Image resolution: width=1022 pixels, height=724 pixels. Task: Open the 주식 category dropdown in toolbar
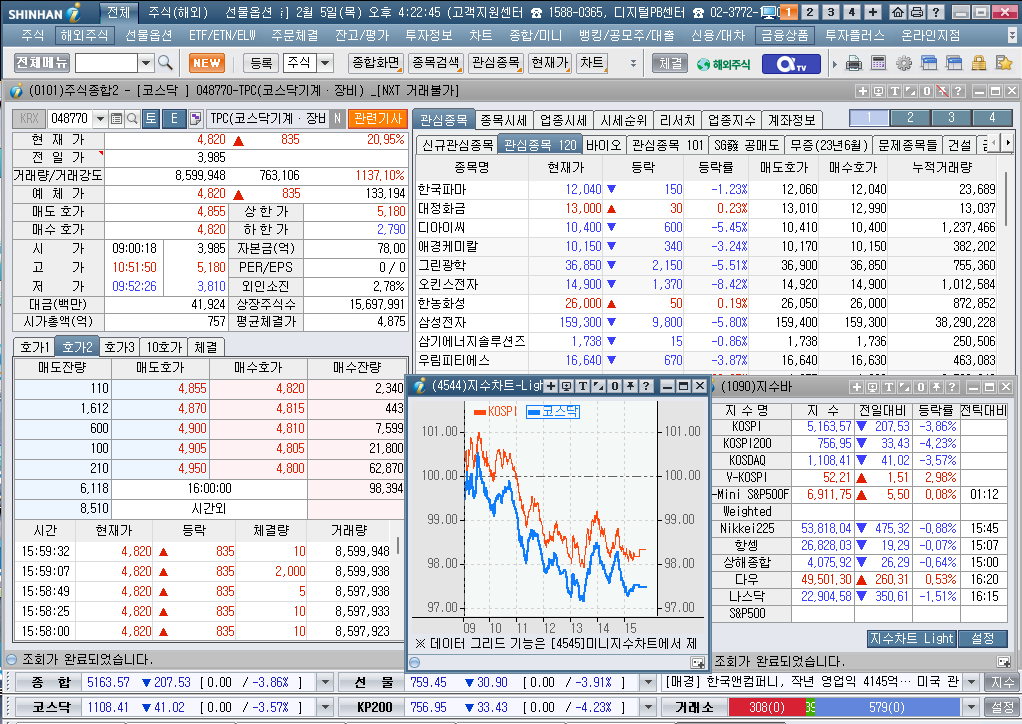[x=325, y=63]
